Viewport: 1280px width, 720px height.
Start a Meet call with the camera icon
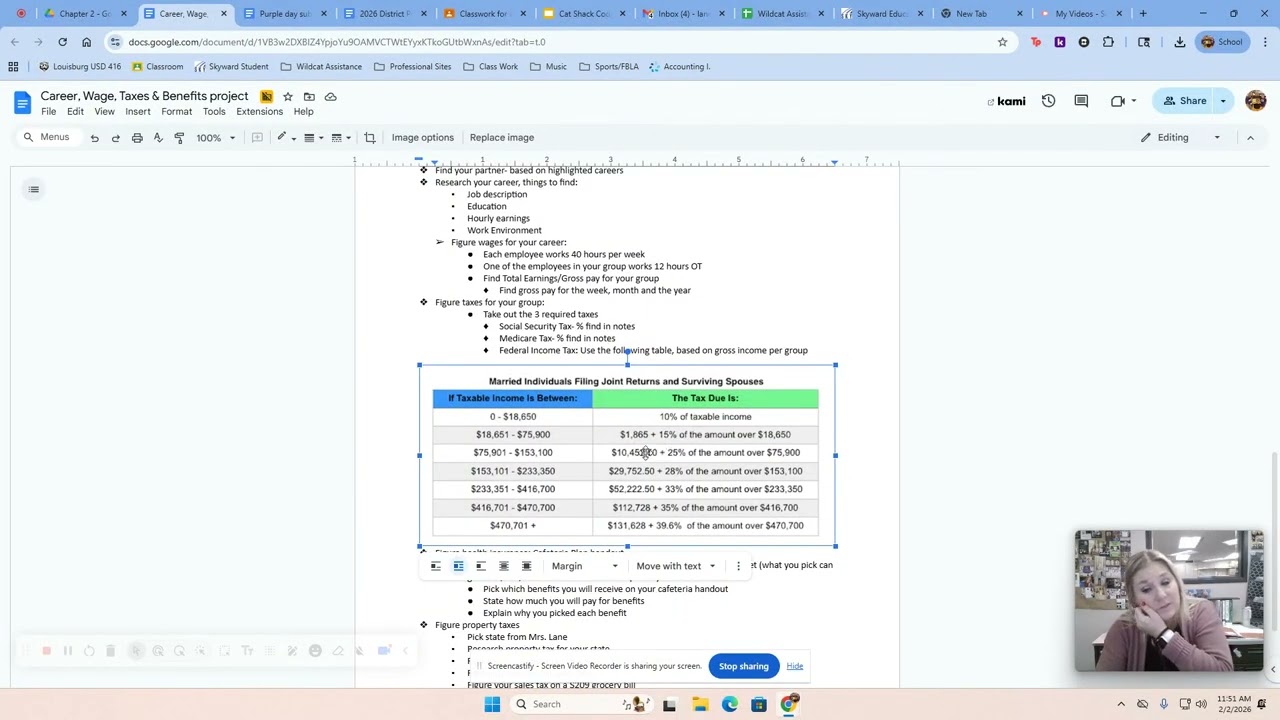(x=1118, y=101)
